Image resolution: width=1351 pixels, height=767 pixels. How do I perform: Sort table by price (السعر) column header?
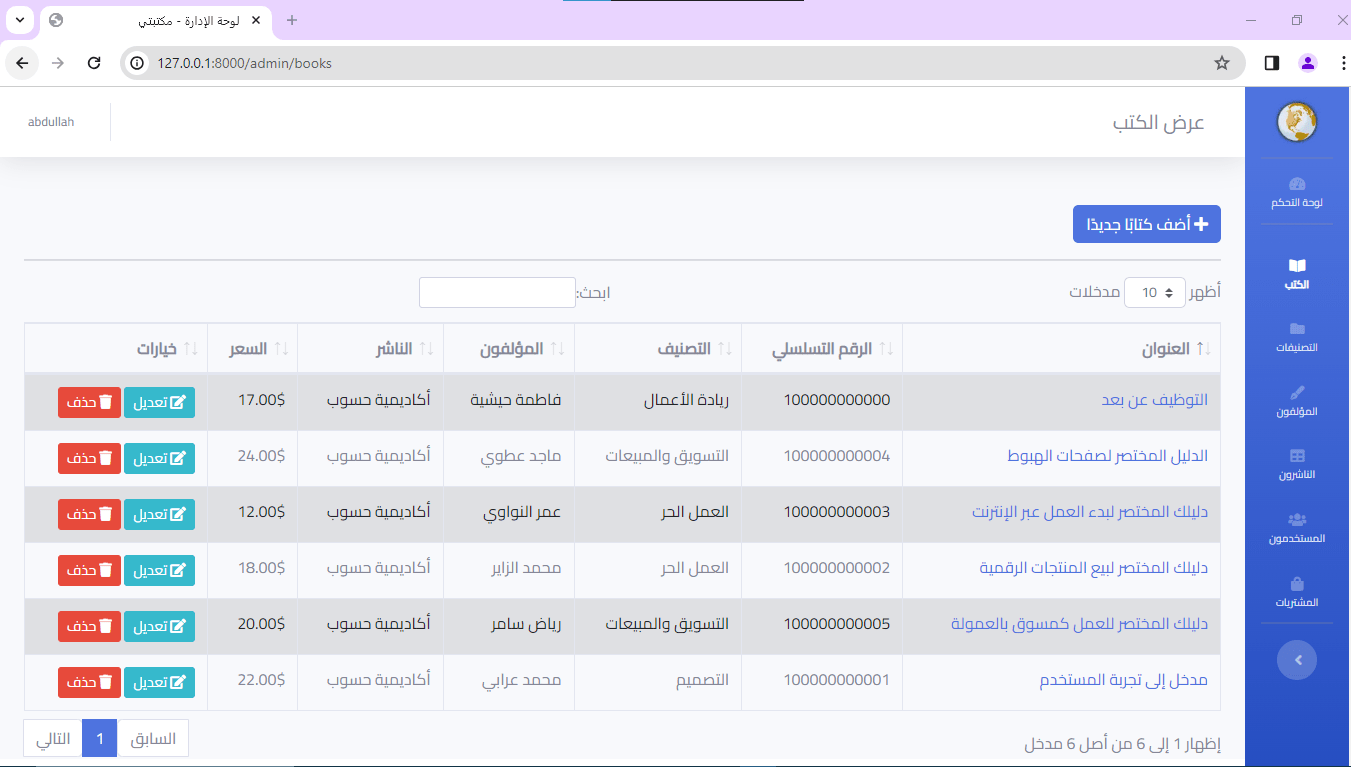tap(252, 349)
